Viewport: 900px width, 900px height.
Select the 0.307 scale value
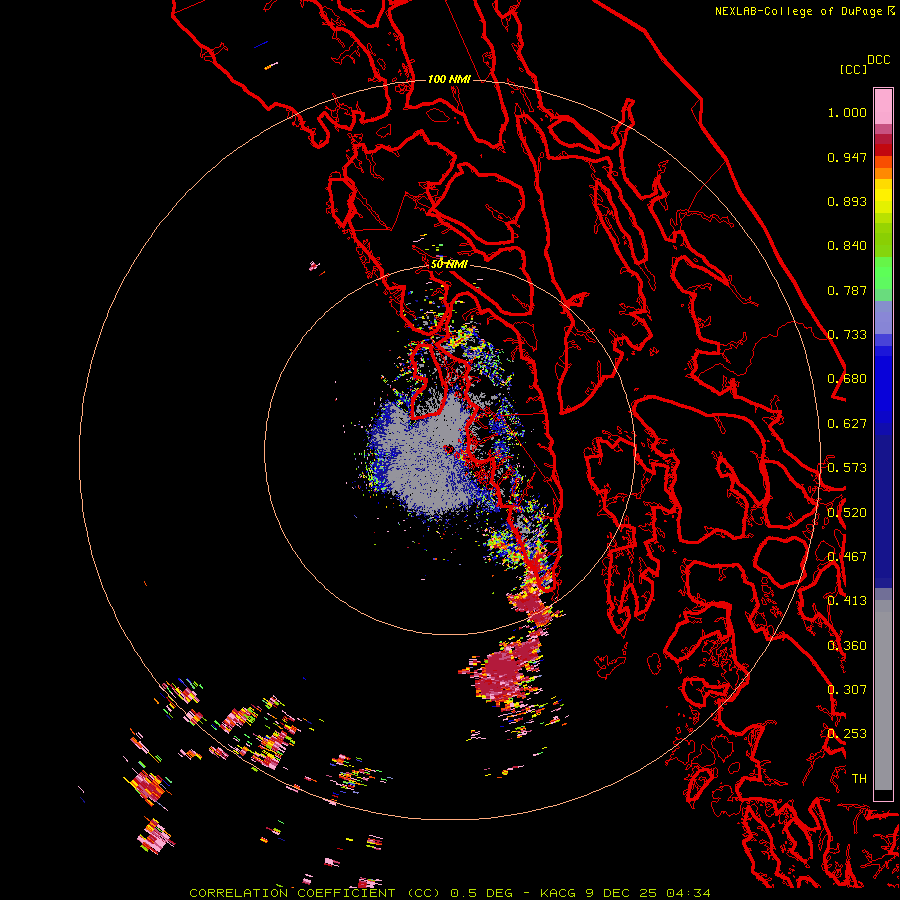click(847, 689)
